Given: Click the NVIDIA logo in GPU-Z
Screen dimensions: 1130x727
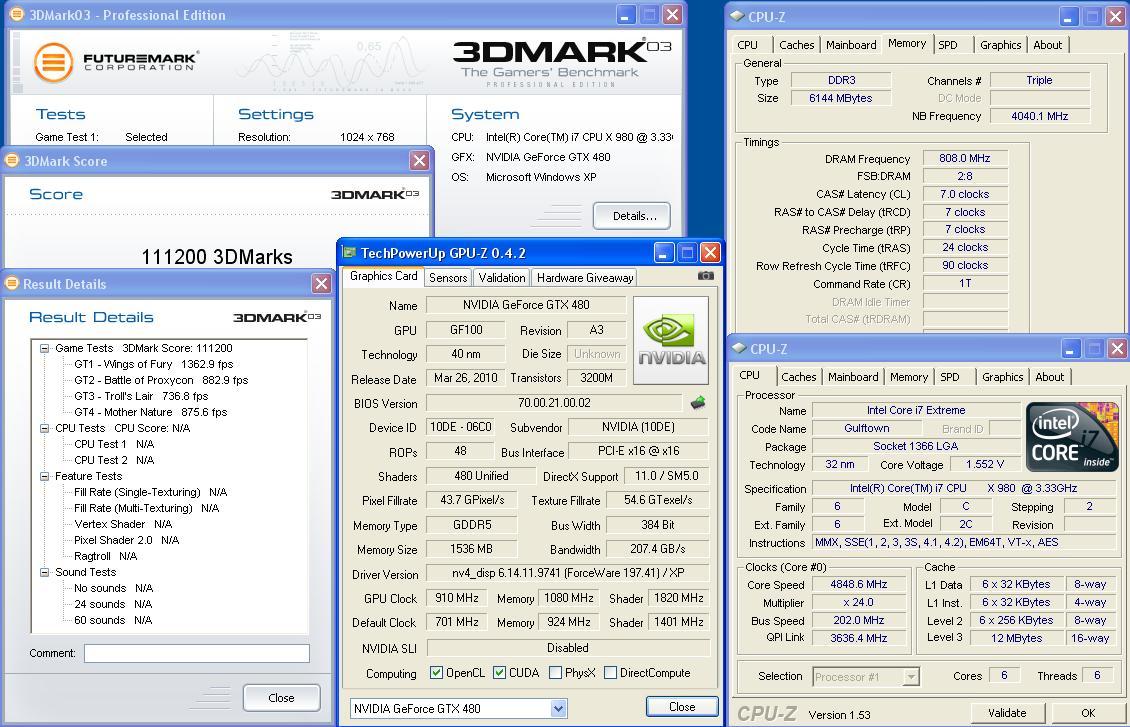Looking at the screenshot, I should (671, 342).
